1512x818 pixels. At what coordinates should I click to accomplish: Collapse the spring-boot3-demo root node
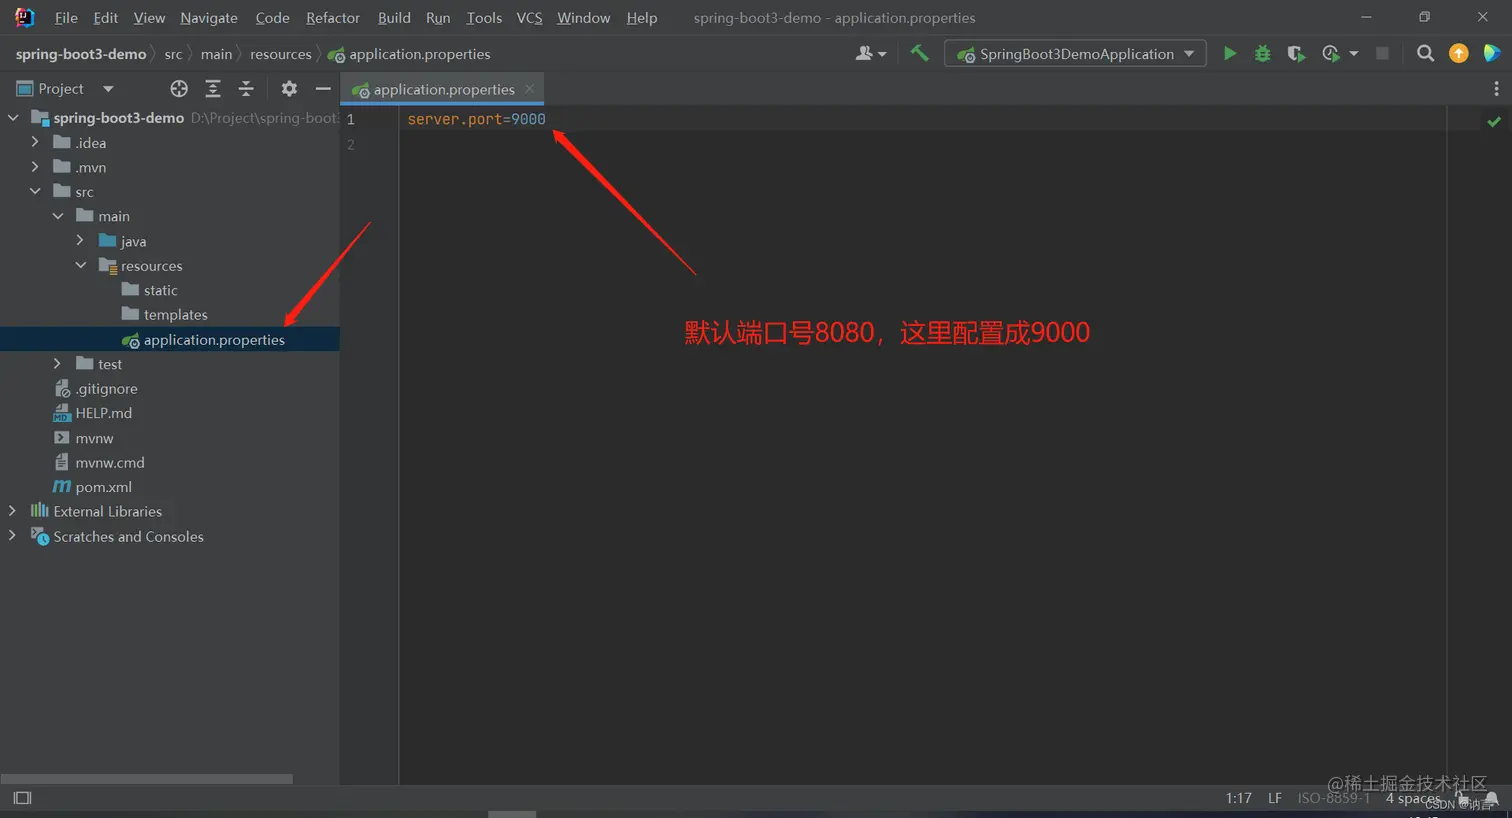coord(13,118)
